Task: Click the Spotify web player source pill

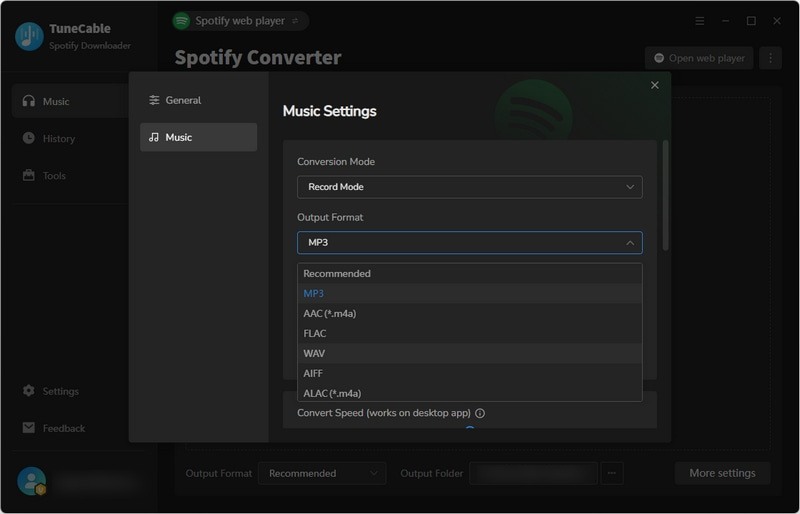Action: click(240, 21)
